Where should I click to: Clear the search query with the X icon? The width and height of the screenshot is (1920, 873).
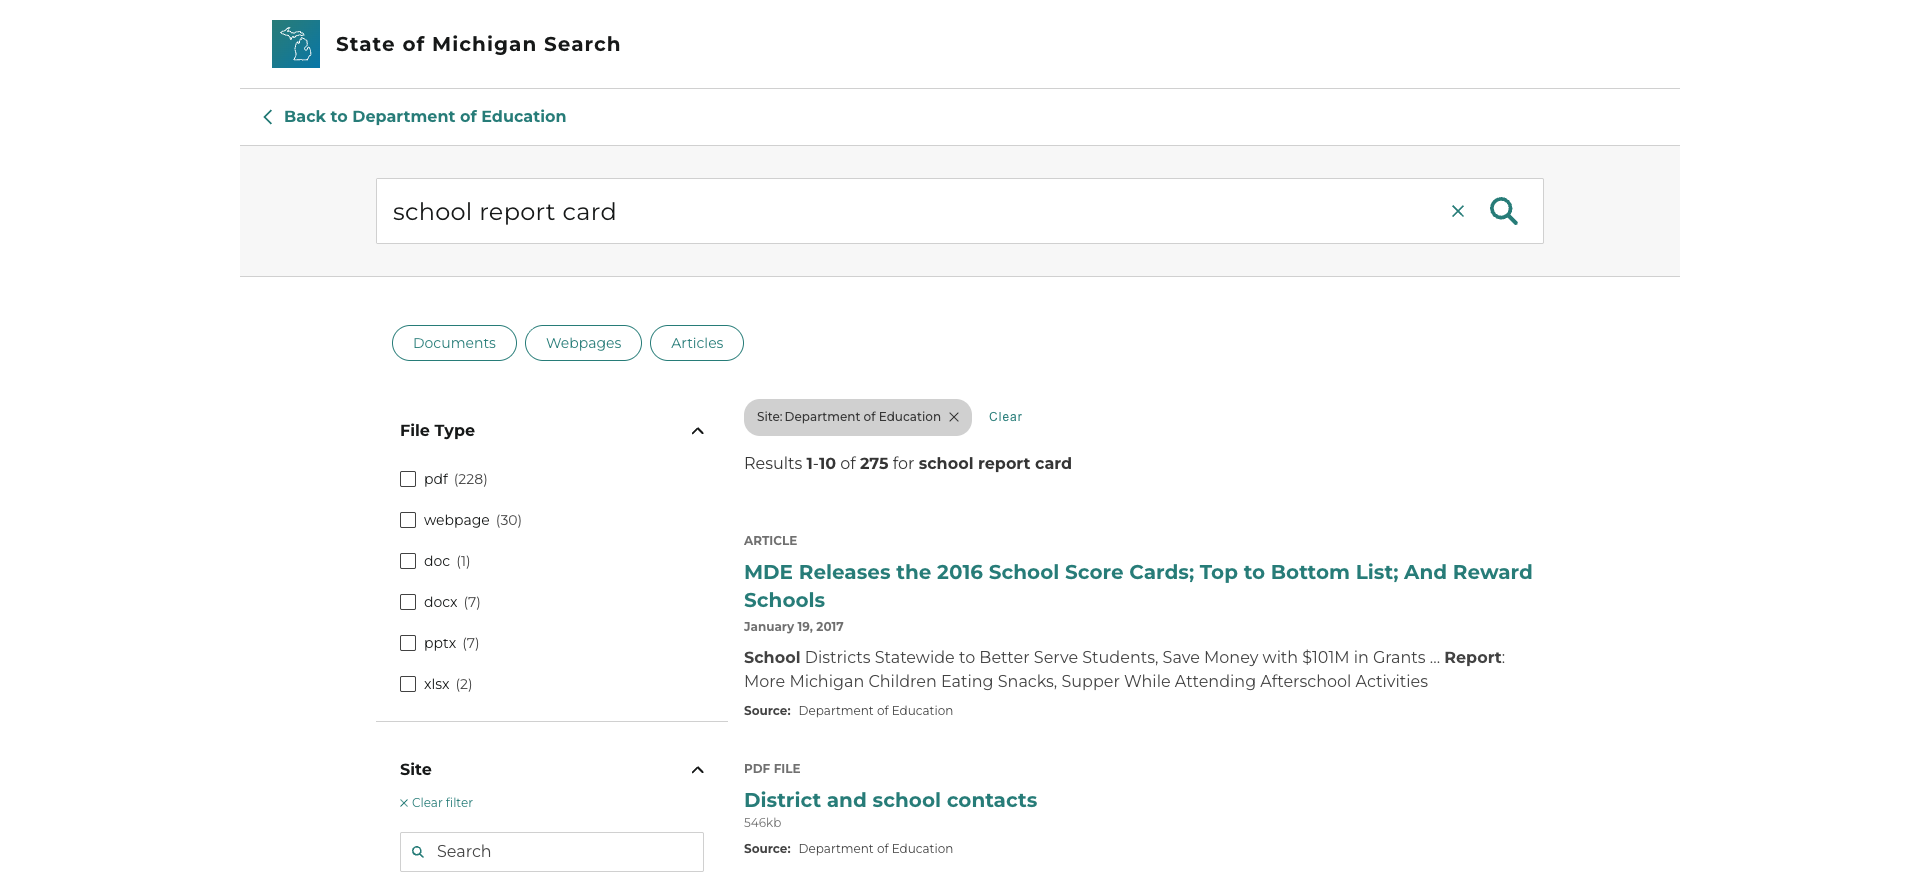[x=1458, y=211]
